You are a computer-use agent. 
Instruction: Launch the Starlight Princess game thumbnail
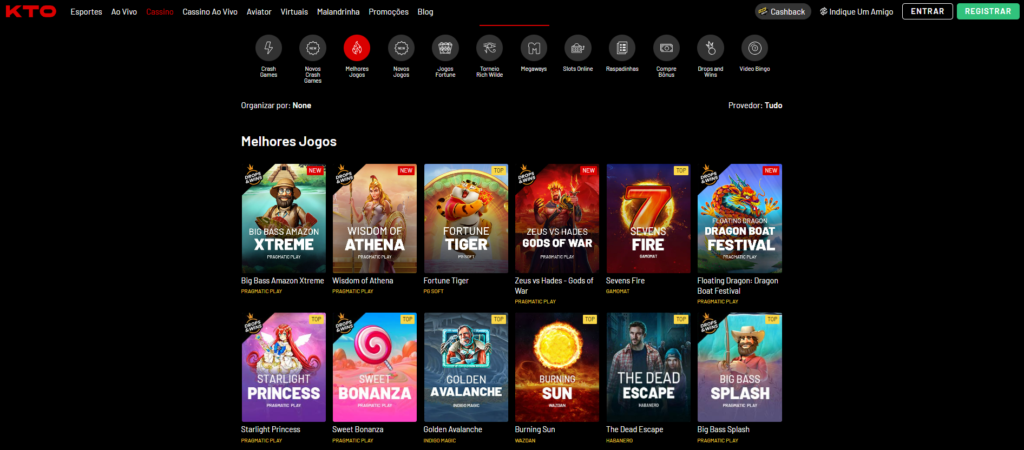pos(283,367)
